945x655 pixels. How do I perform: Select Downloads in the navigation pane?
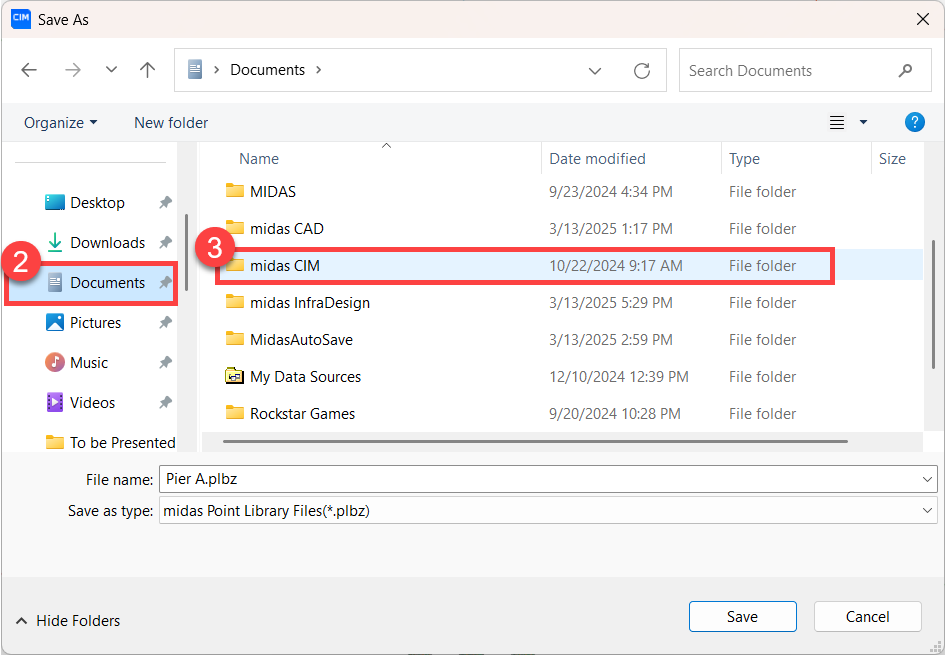coord(107,243)
